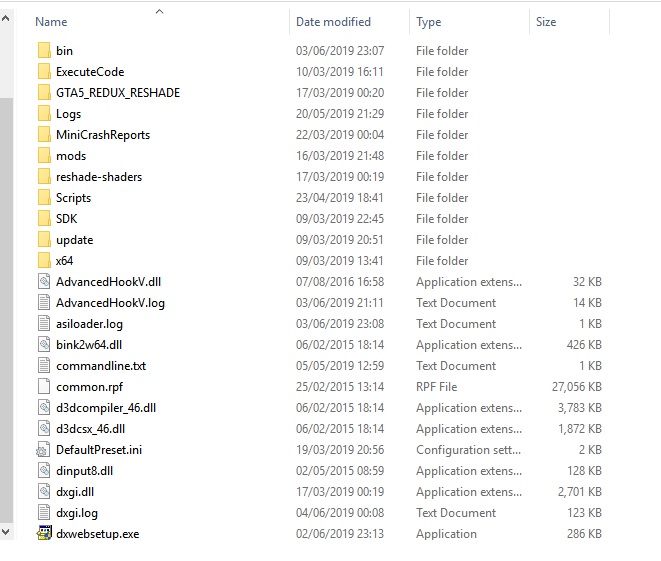Sort by the Size column header

click(x=546, y=22)
